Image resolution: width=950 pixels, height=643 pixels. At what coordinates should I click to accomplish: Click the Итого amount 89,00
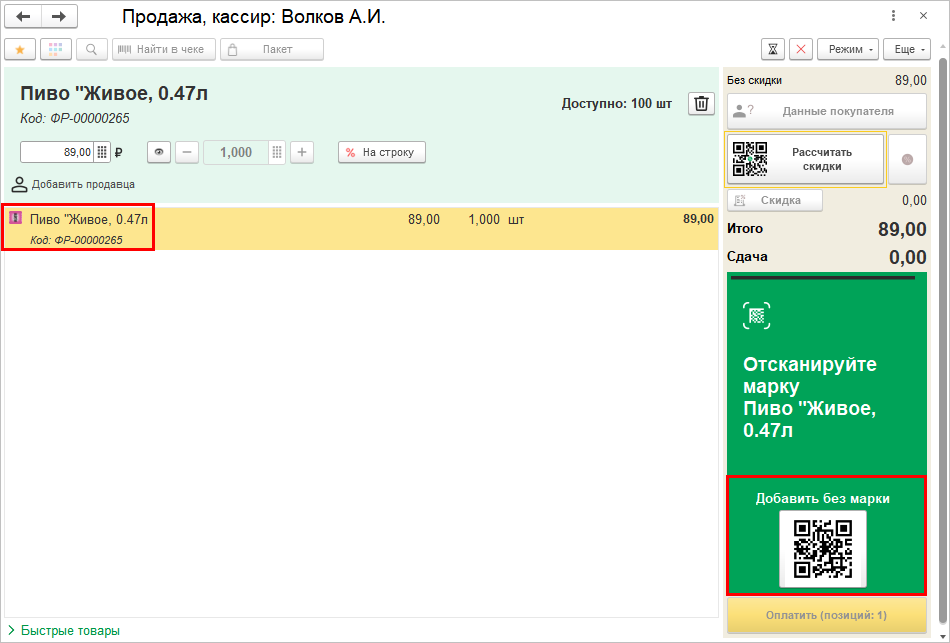click(x=902, y=229)
